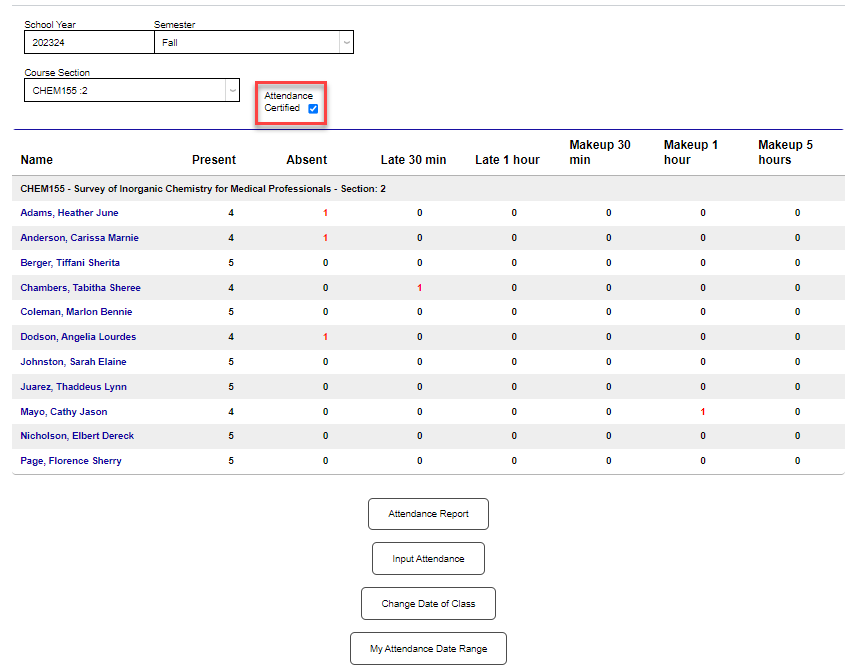Click the Input Attendance button
This screenshot has width=856, height=668.
click(428, 558)
